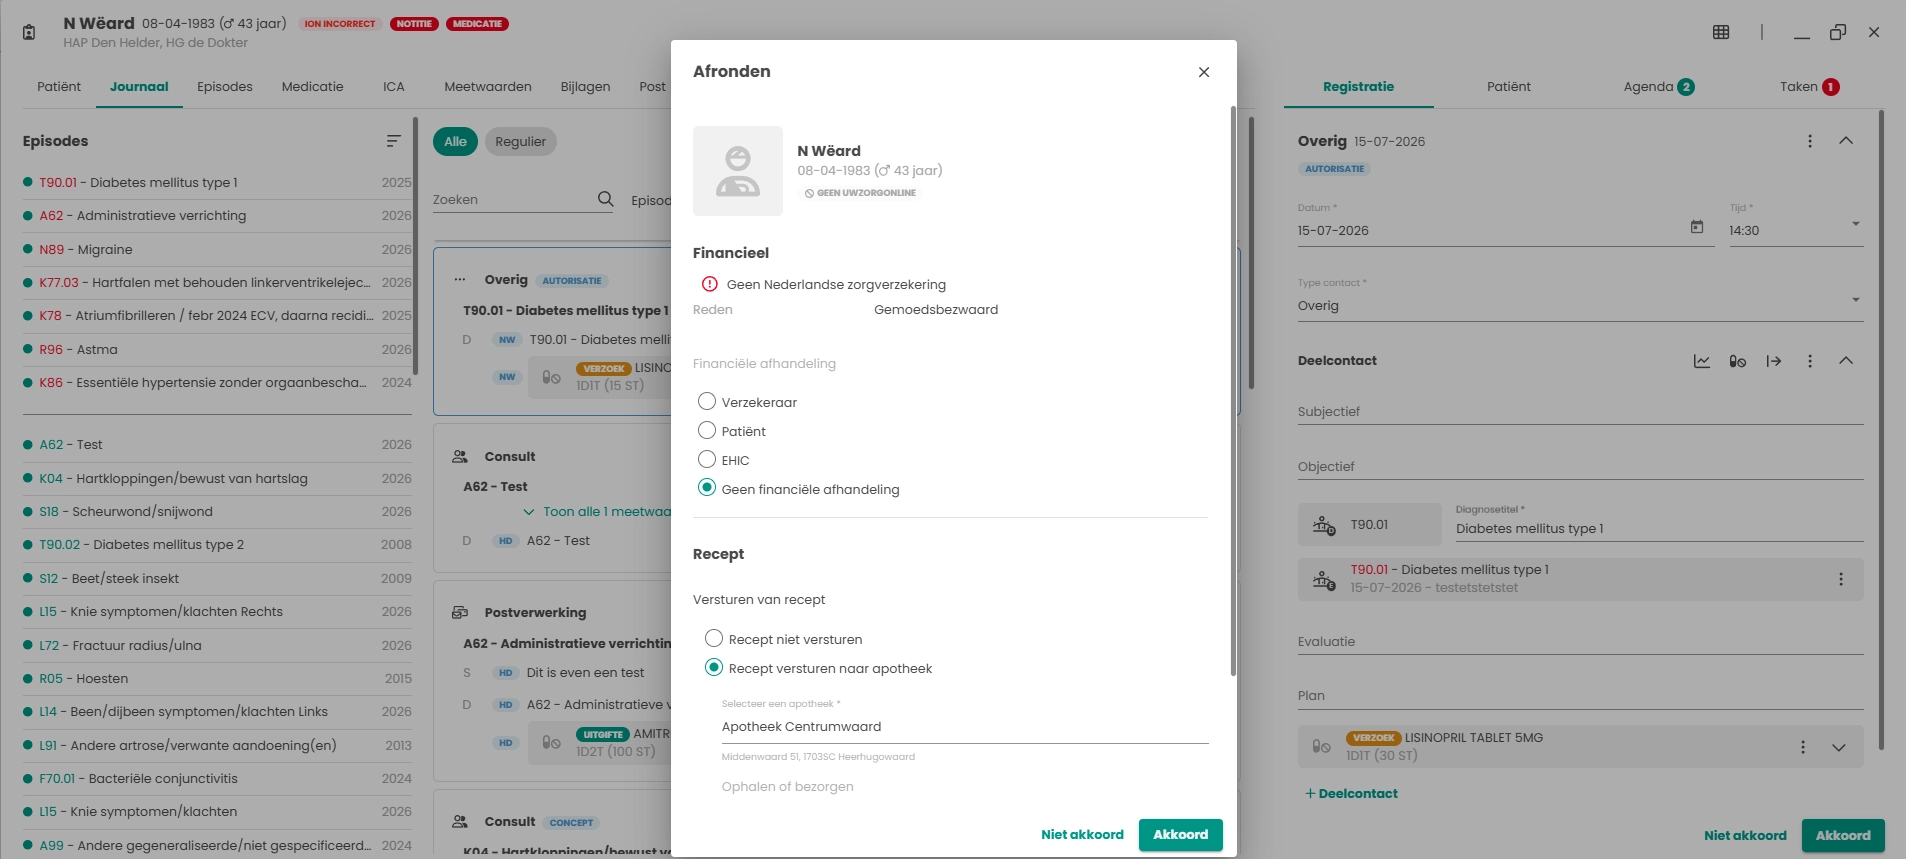Click the Registratie panel scrollbar
This screenshot has height=859, width=1906.
(1881, 430)
